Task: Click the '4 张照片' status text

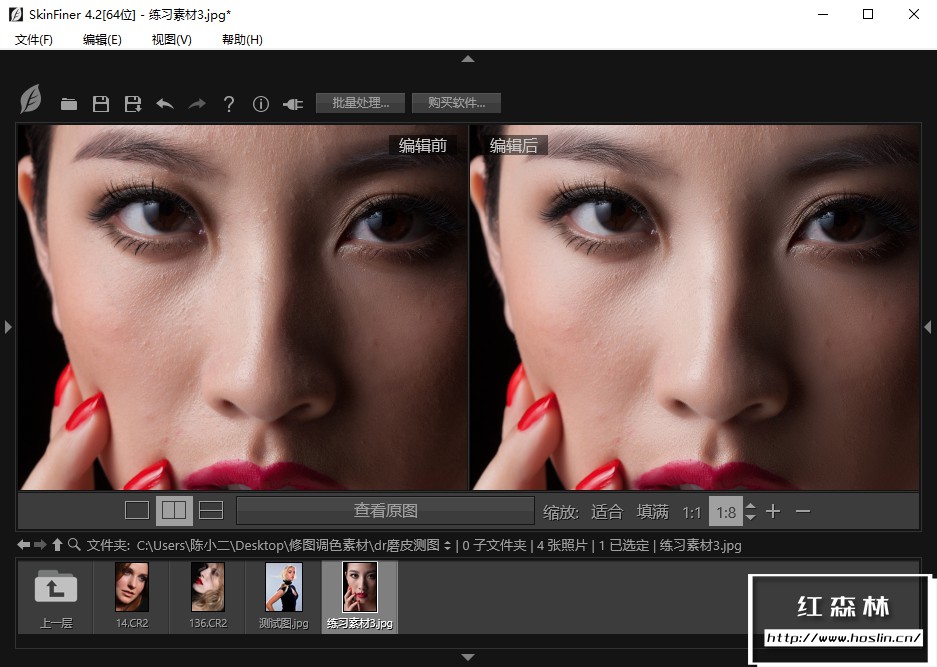Action: pyautogui.click(x=562, y=545)
